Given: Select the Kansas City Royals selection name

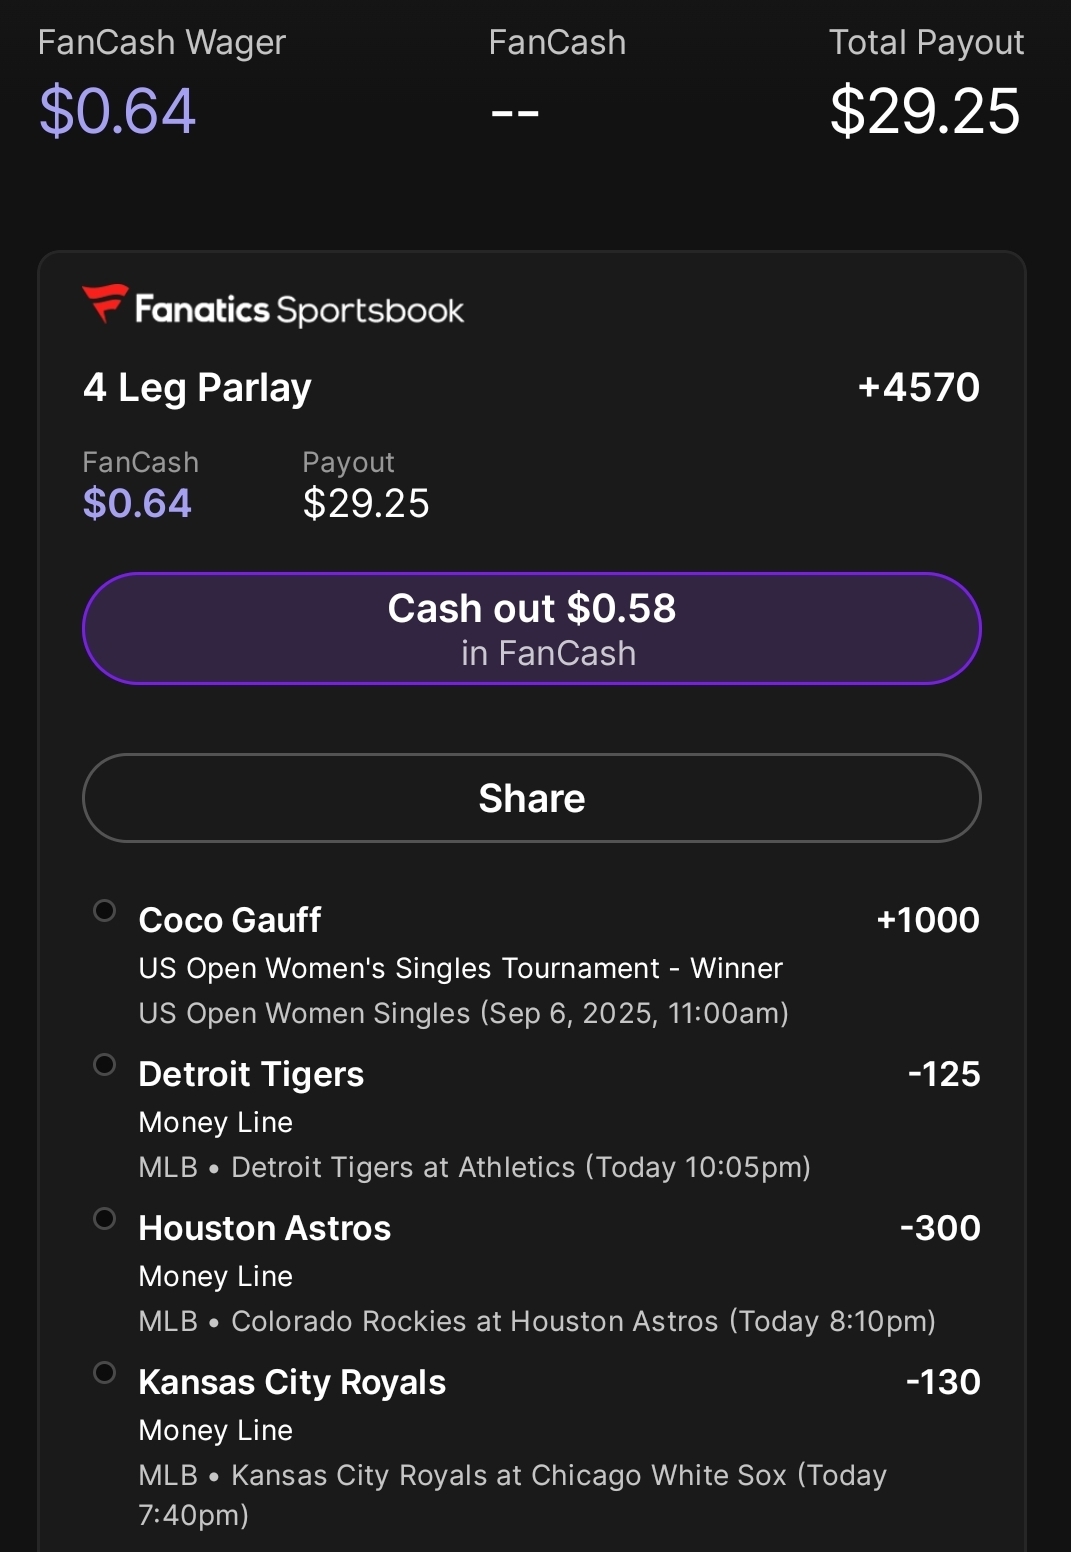Looking at the screenshot, I should click(292, 1382).
